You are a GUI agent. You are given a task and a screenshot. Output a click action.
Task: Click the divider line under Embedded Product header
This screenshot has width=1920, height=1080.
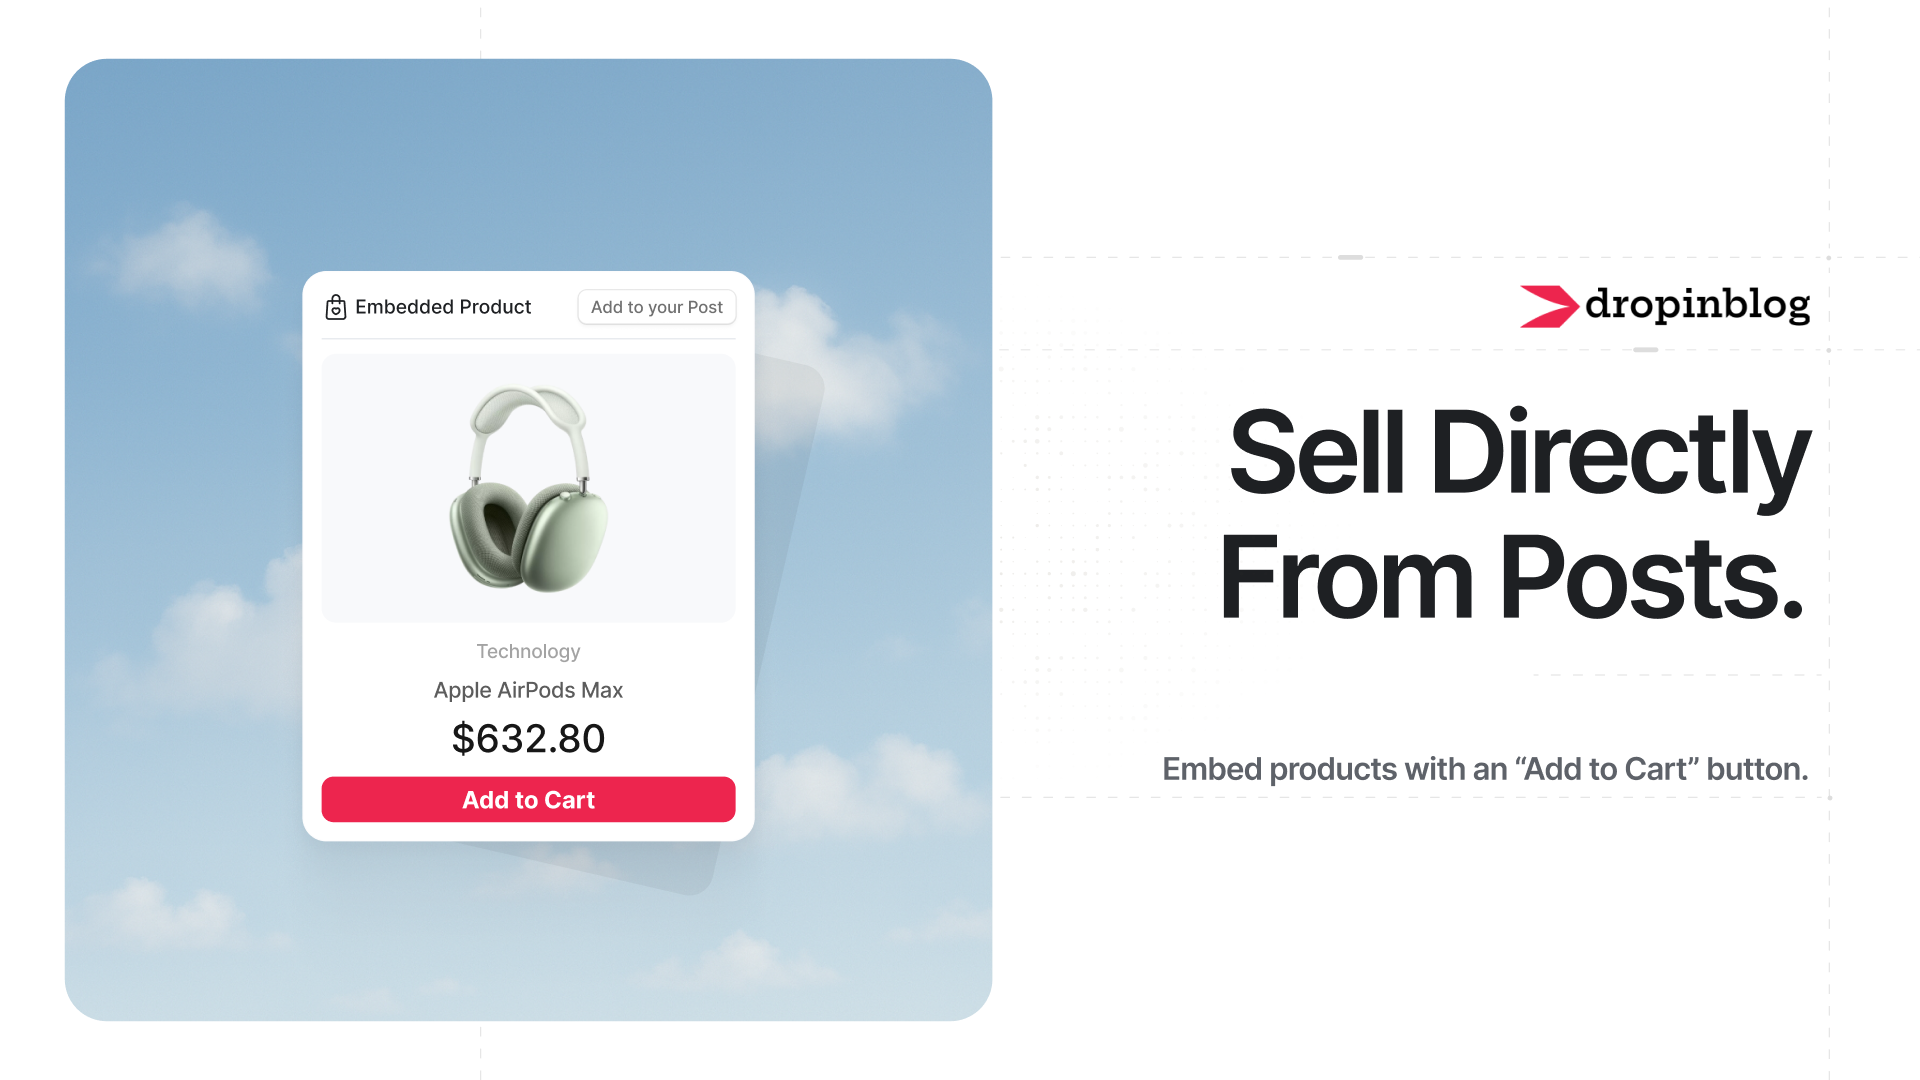point(528,339)
